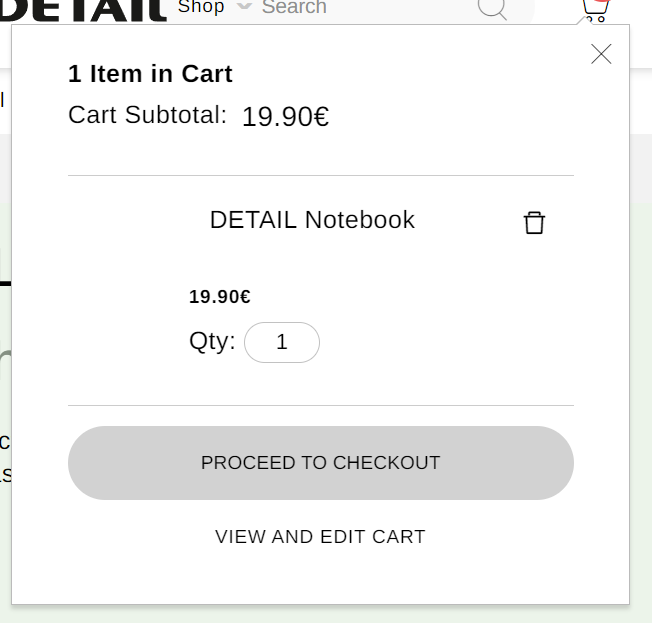Image resolution: width=652 pixels, height=623 pixels.
Task: Click the divider line above checkout button
Action: point(320,406)
